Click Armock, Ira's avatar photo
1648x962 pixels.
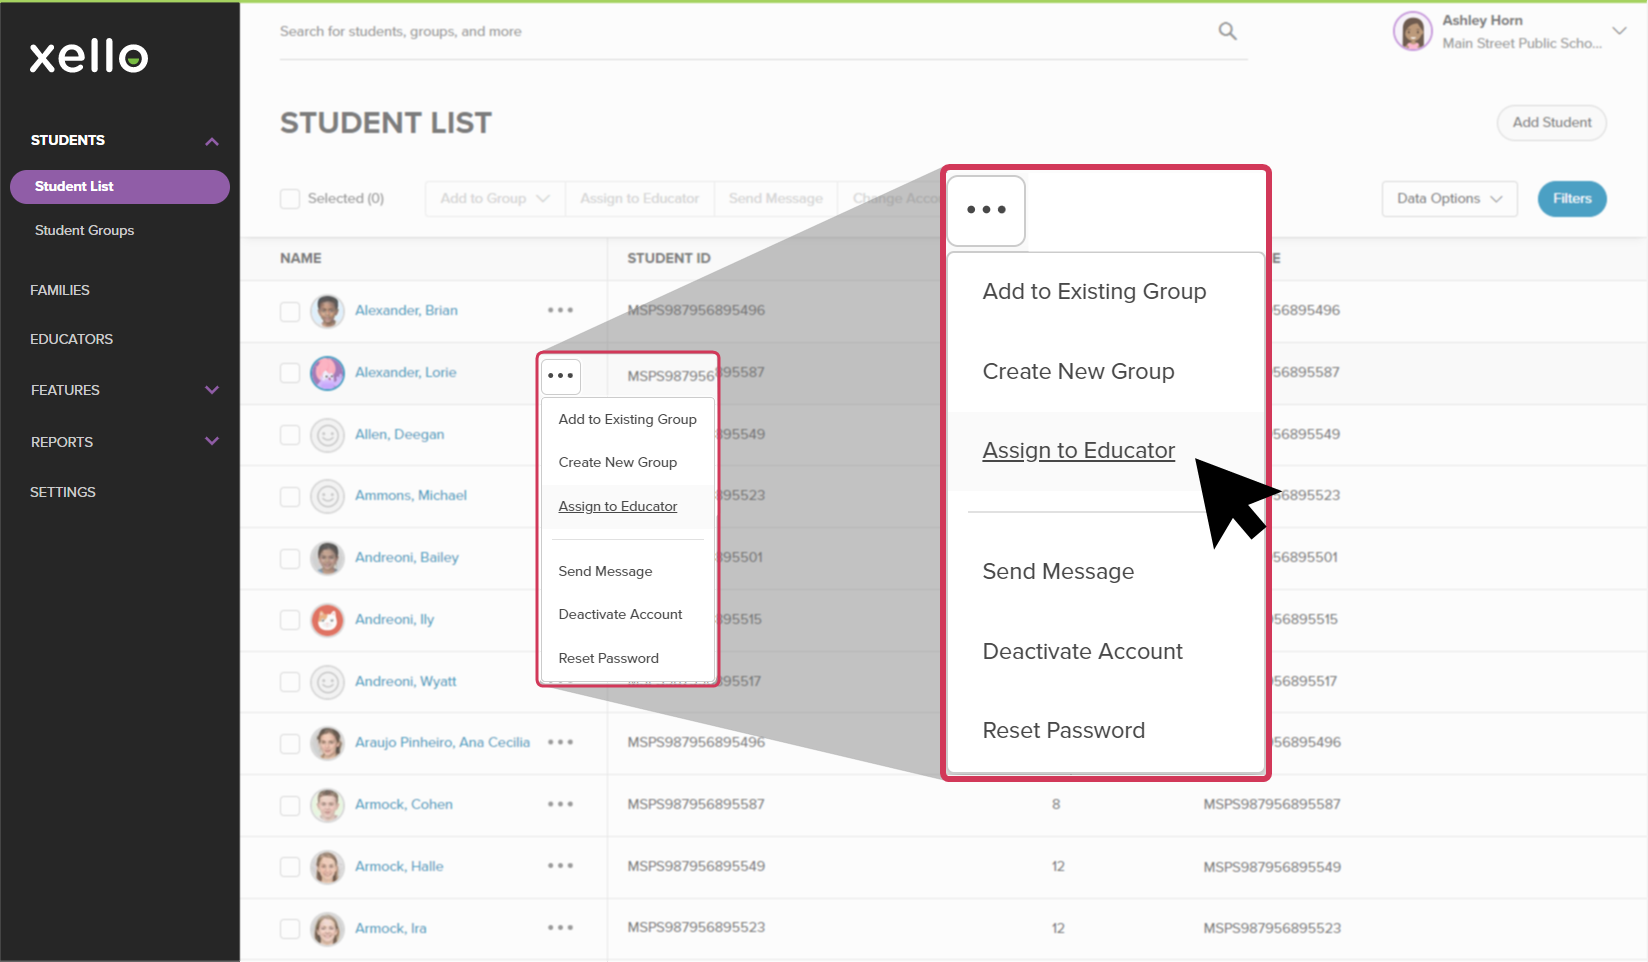click(x=327, y=929)
